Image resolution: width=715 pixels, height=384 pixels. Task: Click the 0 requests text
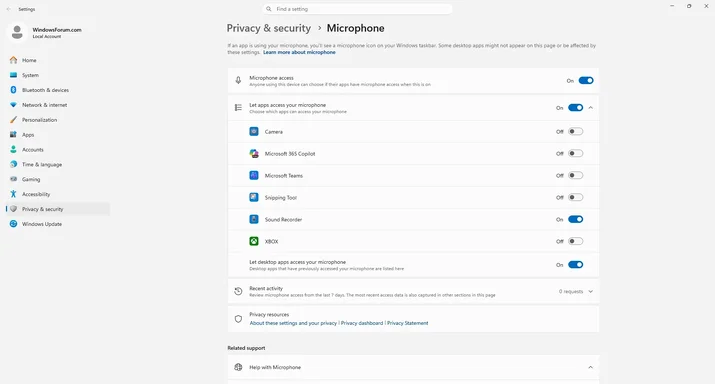click(x=571, y=291)
